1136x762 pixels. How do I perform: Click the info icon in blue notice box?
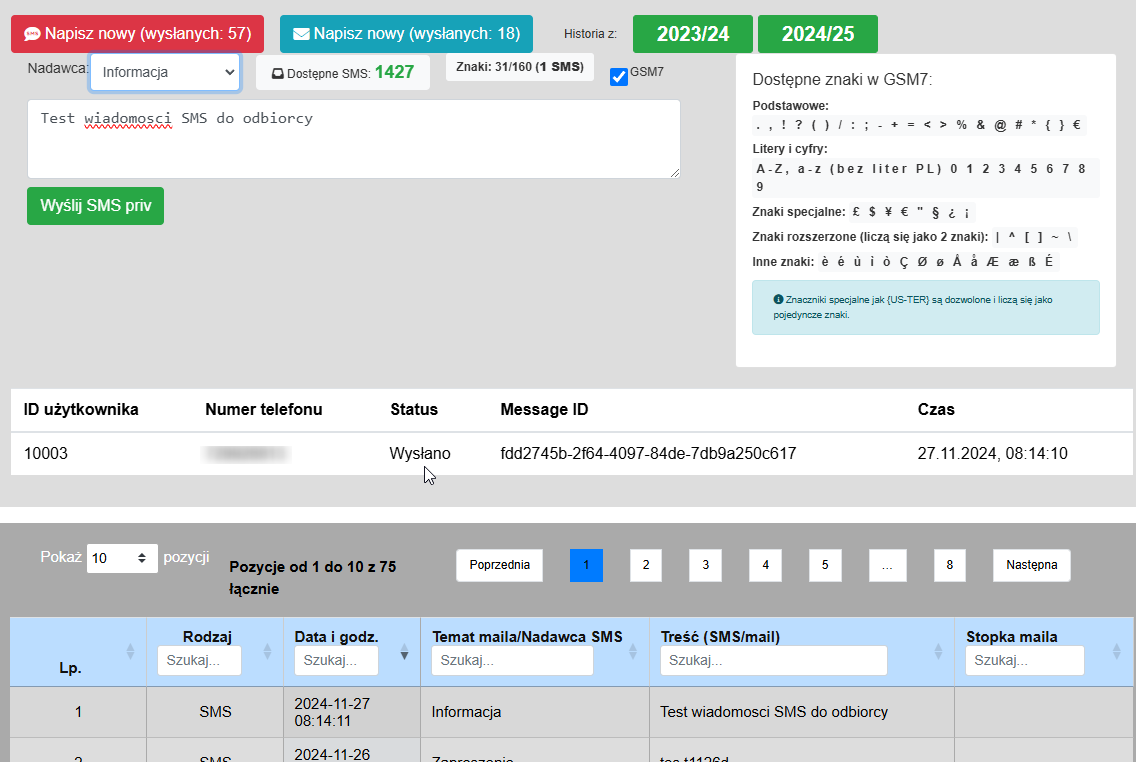tap(778, 299)
